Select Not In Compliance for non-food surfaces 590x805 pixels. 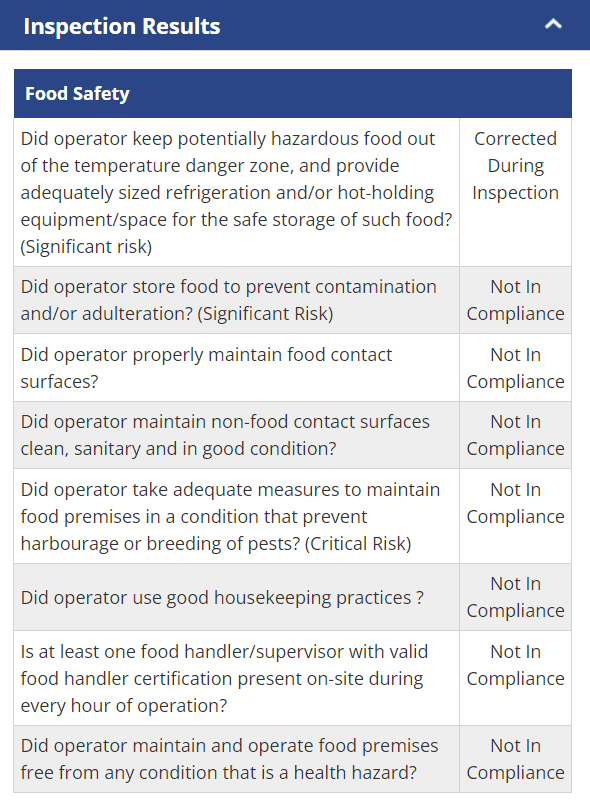pyautogui.click(x=516, y=435)
